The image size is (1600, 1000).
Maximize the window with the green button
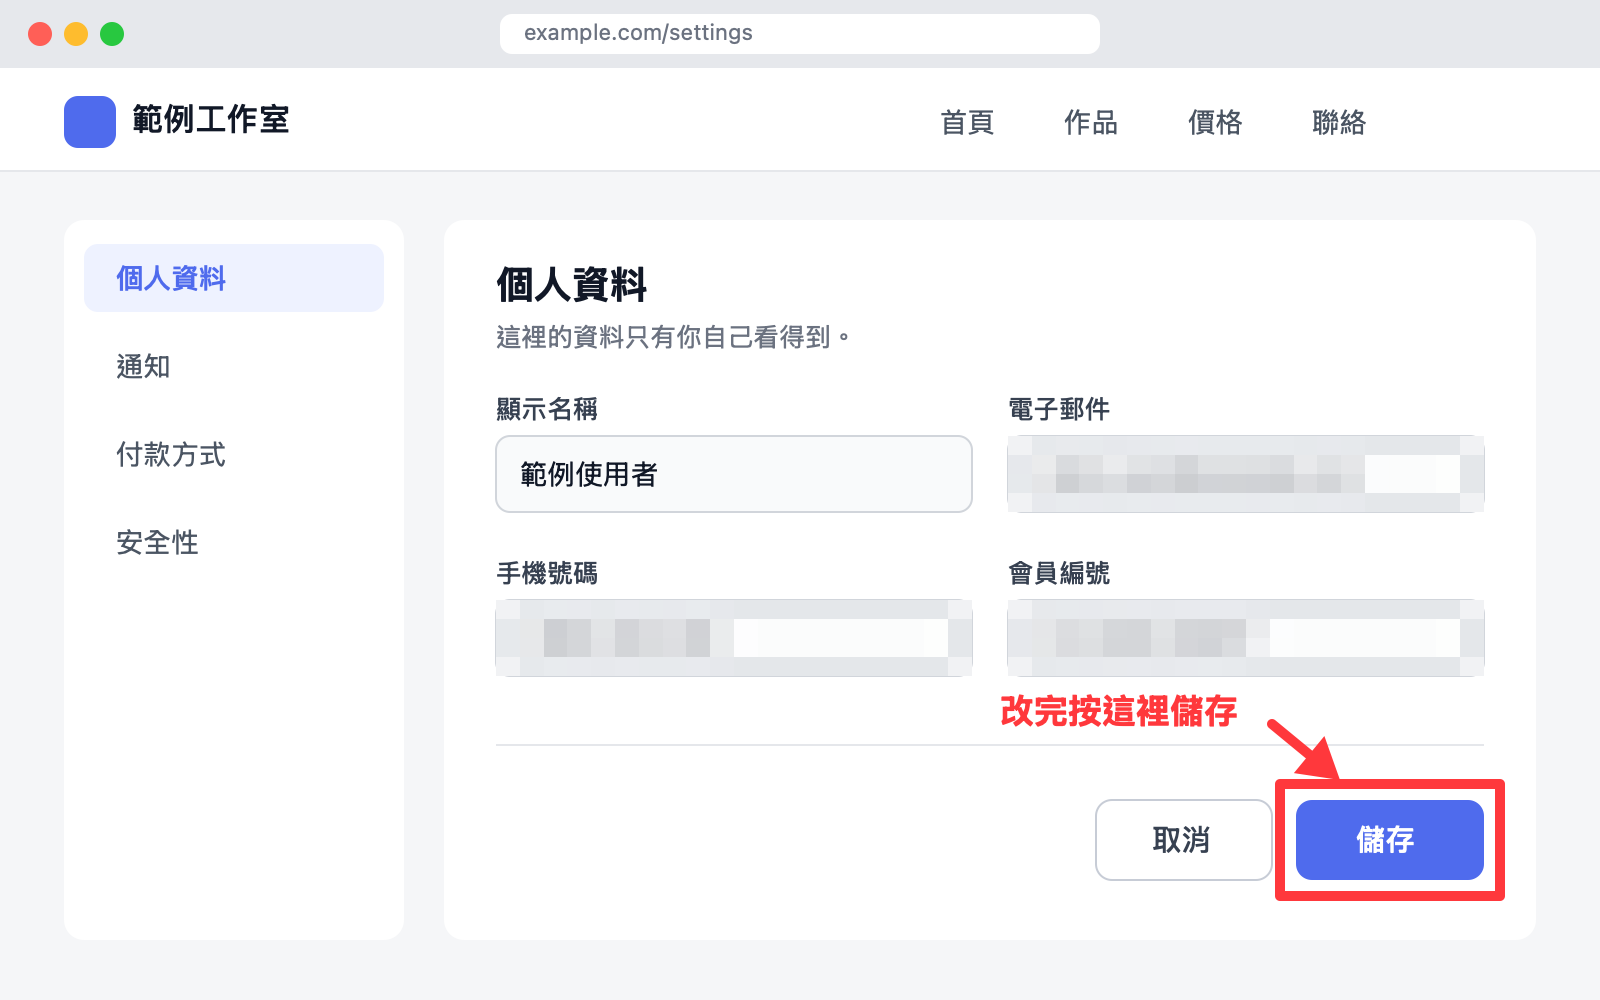pyautogui.click(x=112, y=34)
